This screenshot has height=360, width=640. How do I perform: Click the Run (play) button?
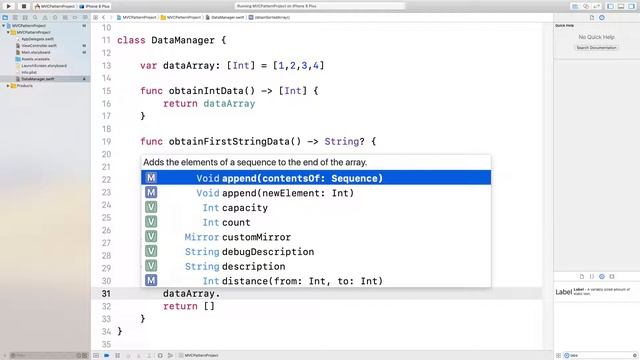[8, 6]
